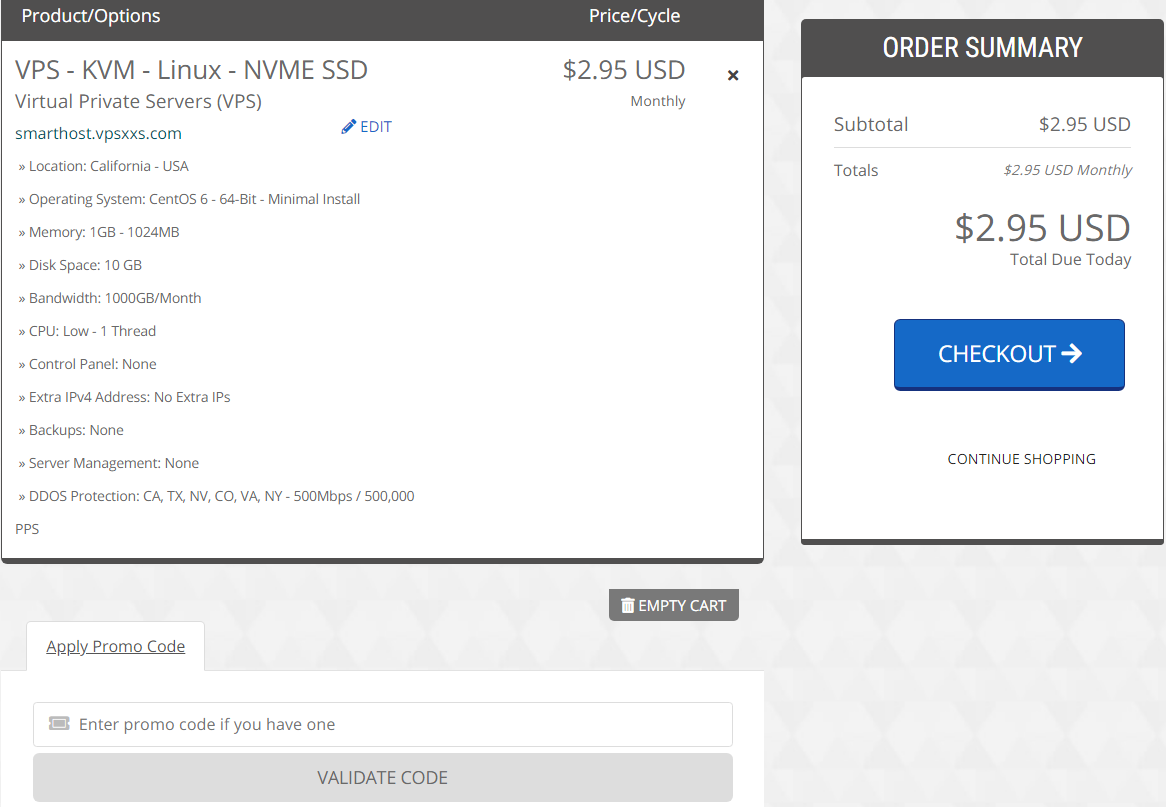
Task: Click the arrow icon on Checkout button
Action: pos(1072,353)
